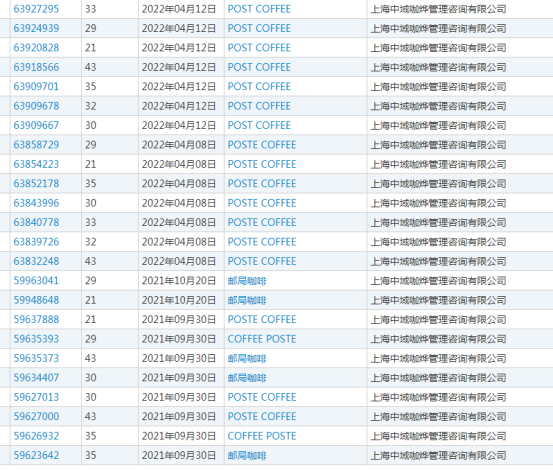Click the 63920828 application number link

coord(36,48)
